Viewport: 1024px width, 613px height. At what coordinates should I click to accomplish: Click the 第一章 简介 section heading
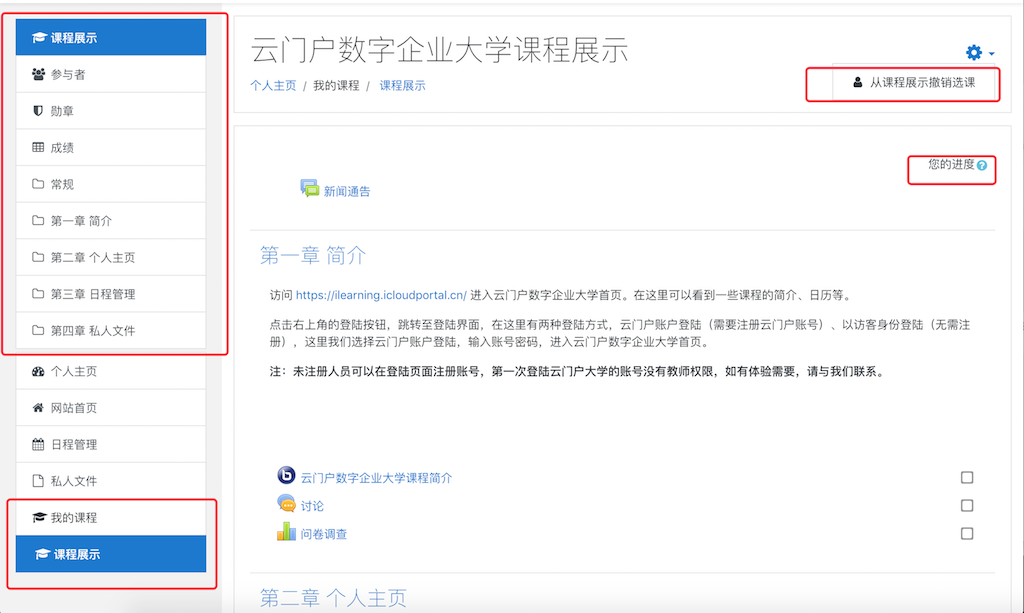click(313, 255)
